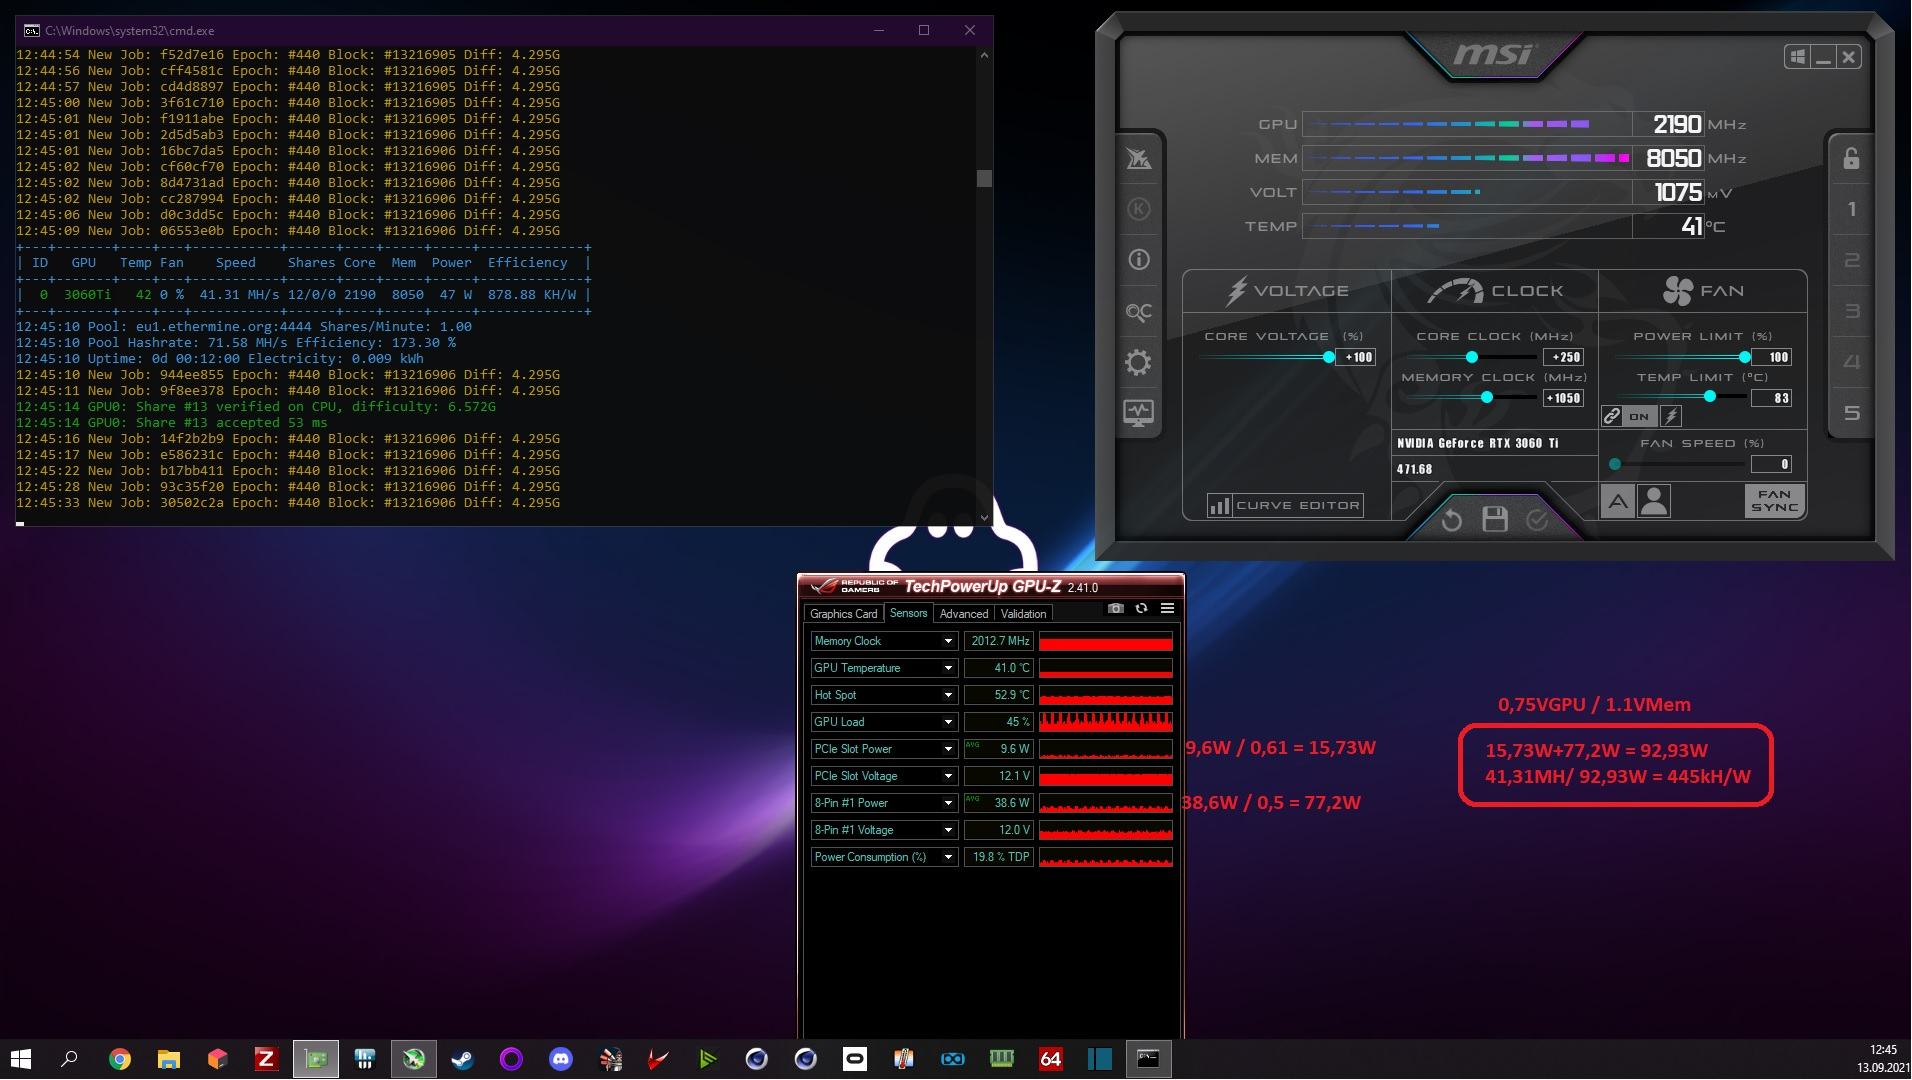Open MSI Afterburner settings gear

click(1139, 362)
